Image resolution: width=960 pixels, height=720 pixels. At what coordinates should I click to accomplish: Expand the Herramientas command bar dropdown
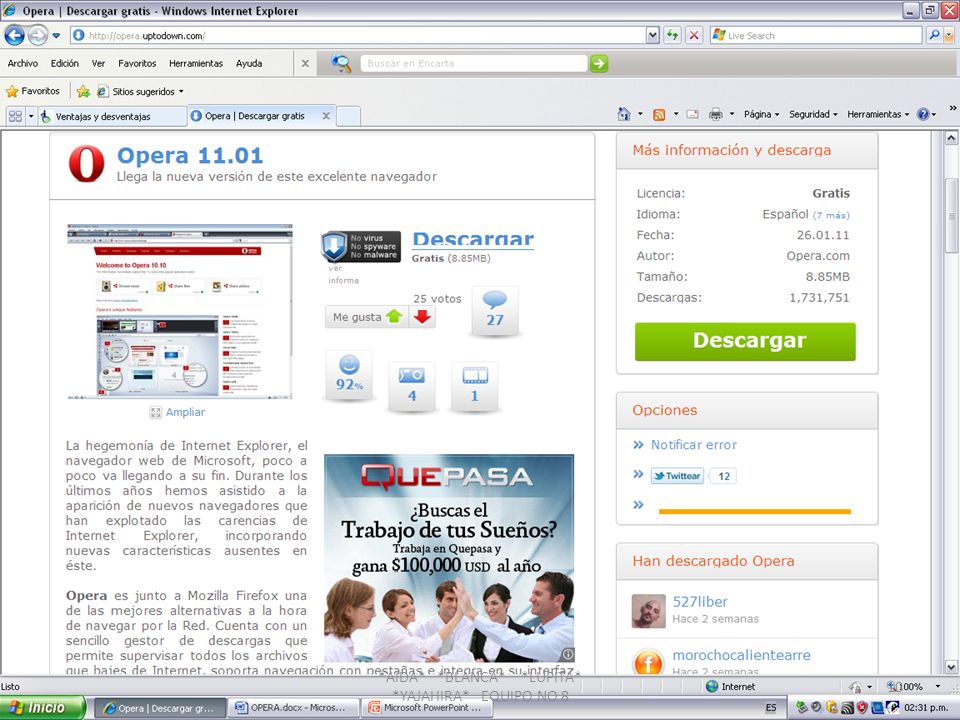(x=907, y=114)
